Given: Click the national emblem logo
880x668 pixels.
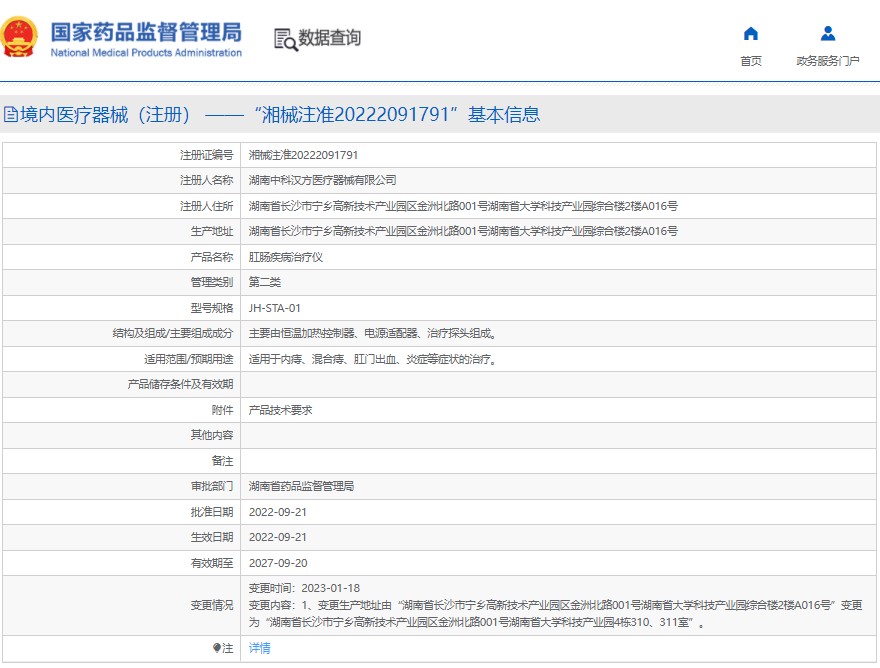Looking at the screenshot, I should [x=19, y=37].
